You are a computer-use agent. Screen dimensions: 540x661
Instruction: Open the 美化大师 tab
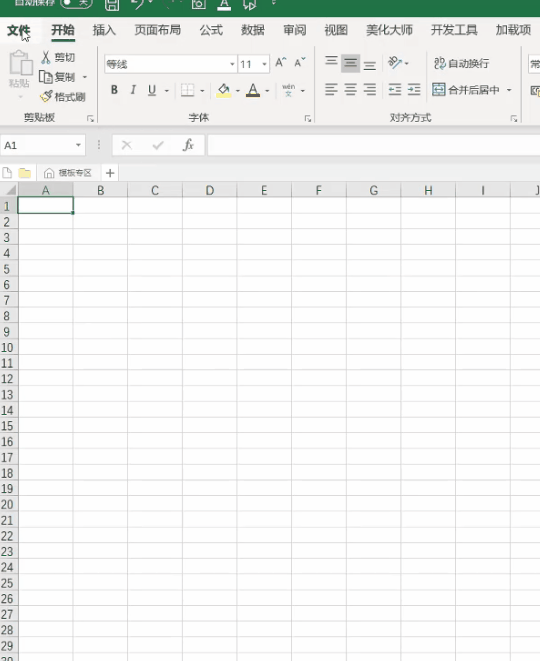pyautogui.click(x=389, y=30)
